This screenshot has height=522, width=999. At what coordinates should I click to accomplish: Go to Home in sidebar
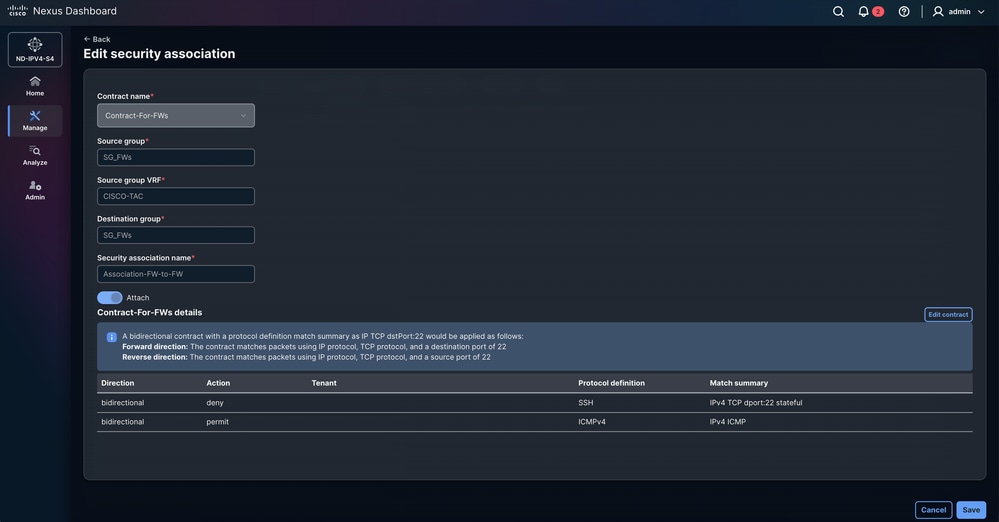coord(35,86)
